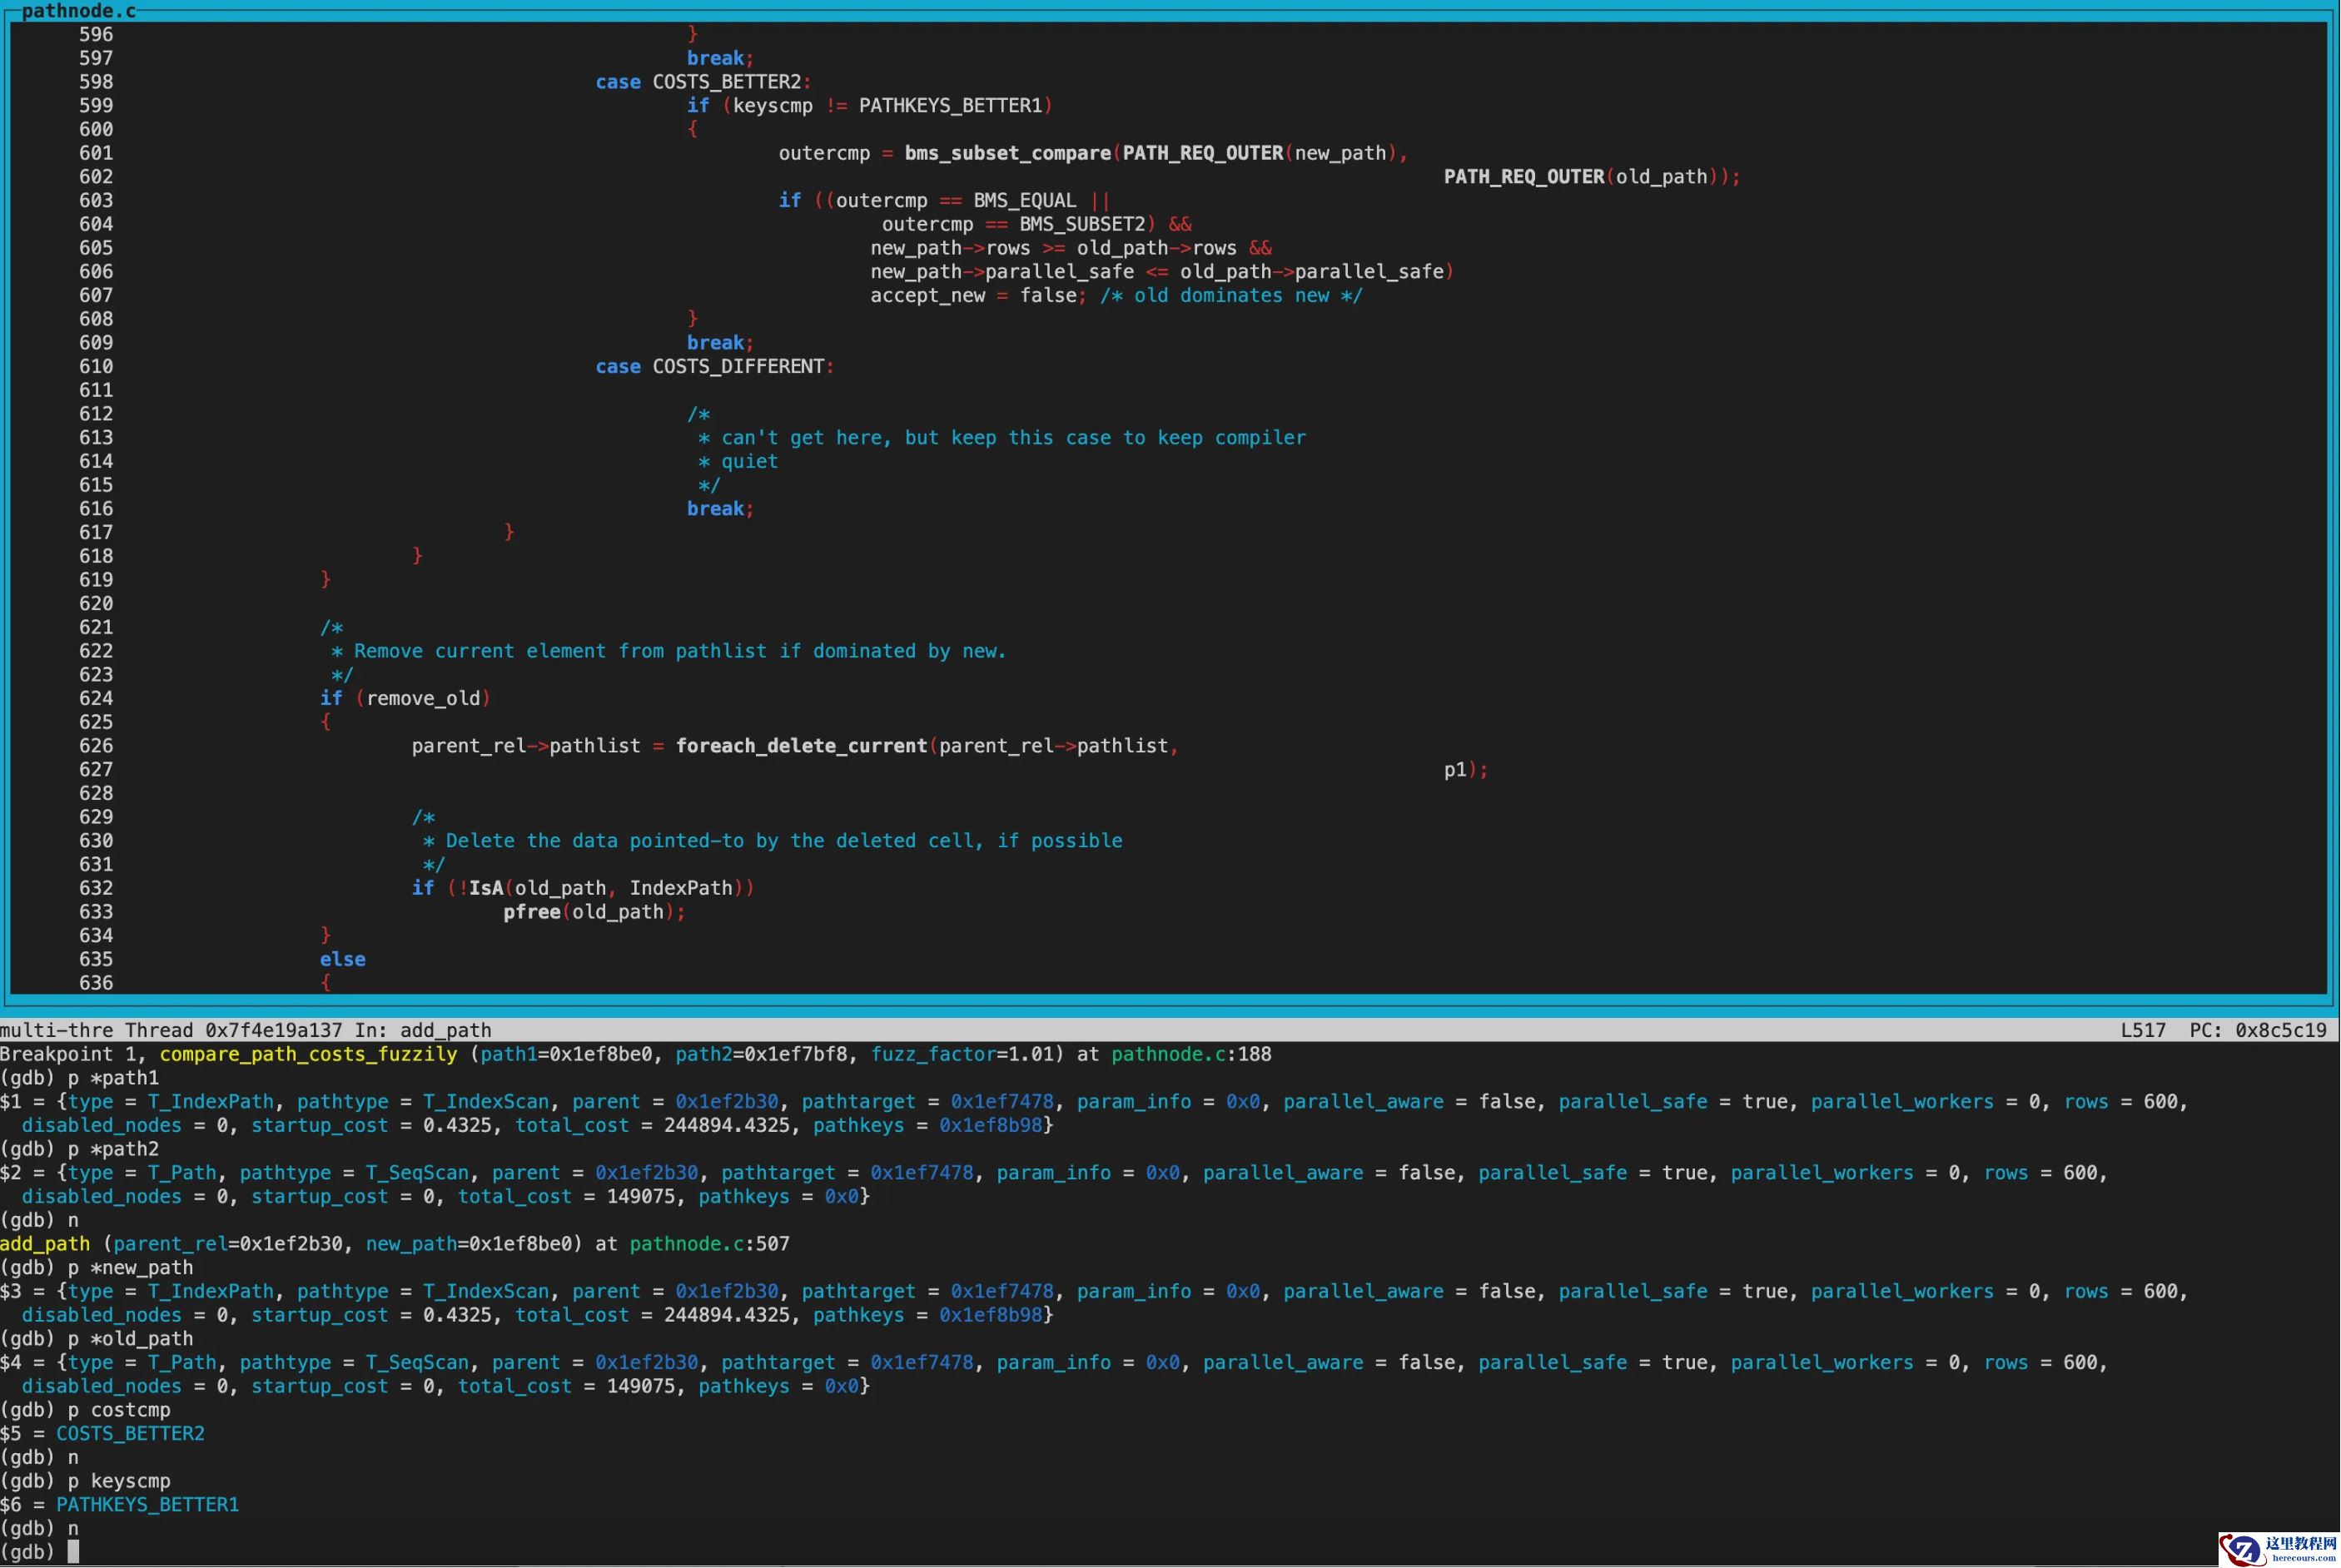Click pfree(old_path) on line 633

(594, 912)
